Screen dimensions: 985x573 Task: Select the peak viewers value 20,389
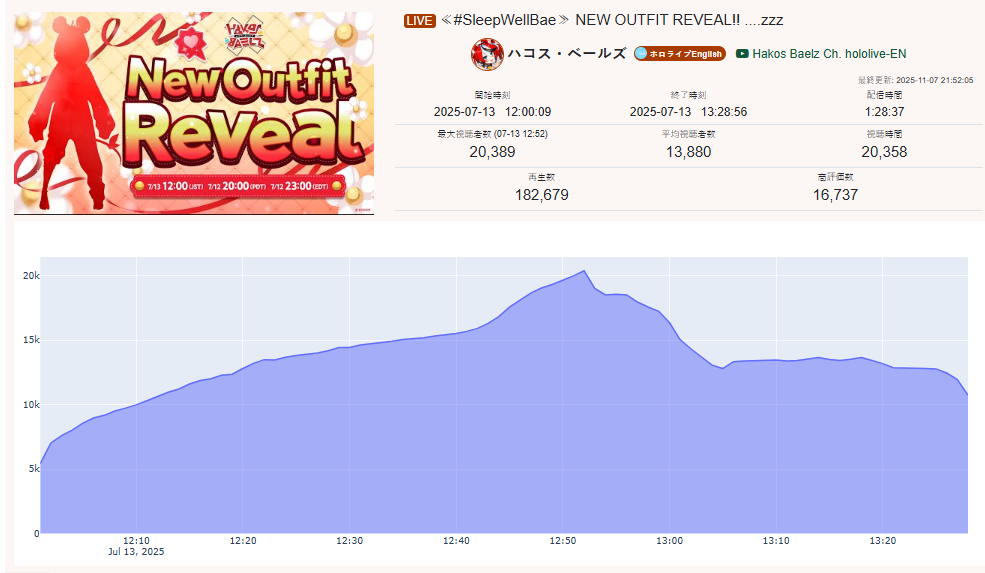(x=492, y=152)
